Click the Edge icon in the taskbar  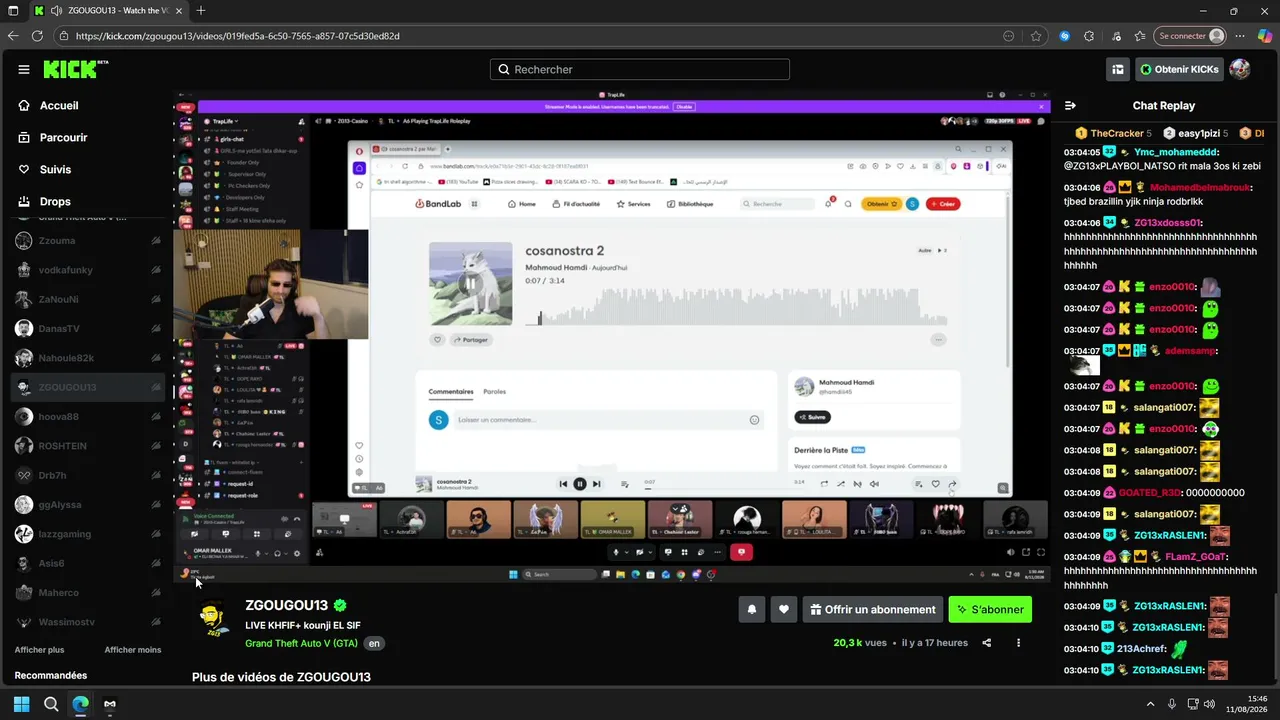pyautogui.click(x=81, y=704)
